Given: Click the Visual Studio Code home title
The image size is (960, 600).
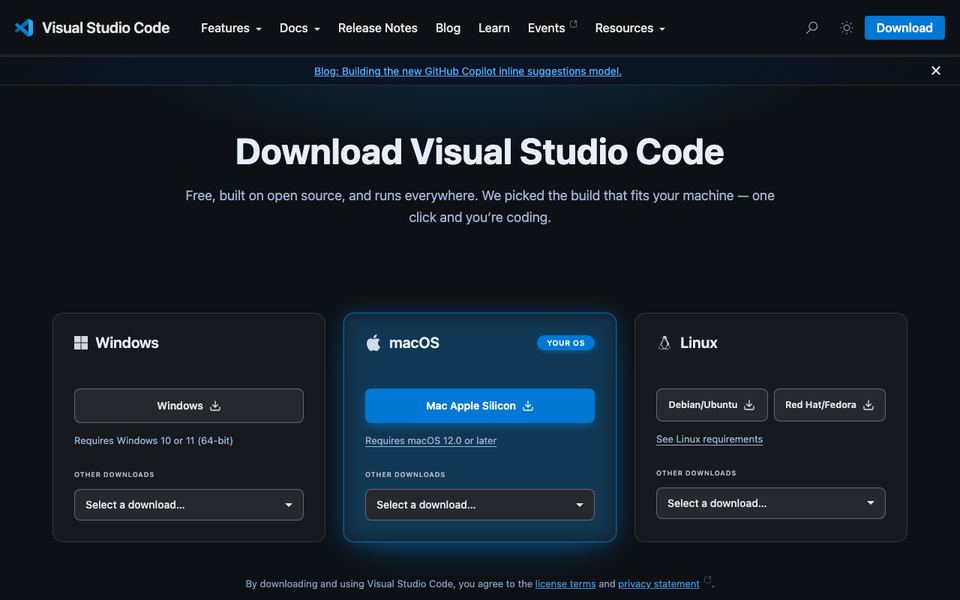Looking at the screenshot, I should (x=106, y=28).
